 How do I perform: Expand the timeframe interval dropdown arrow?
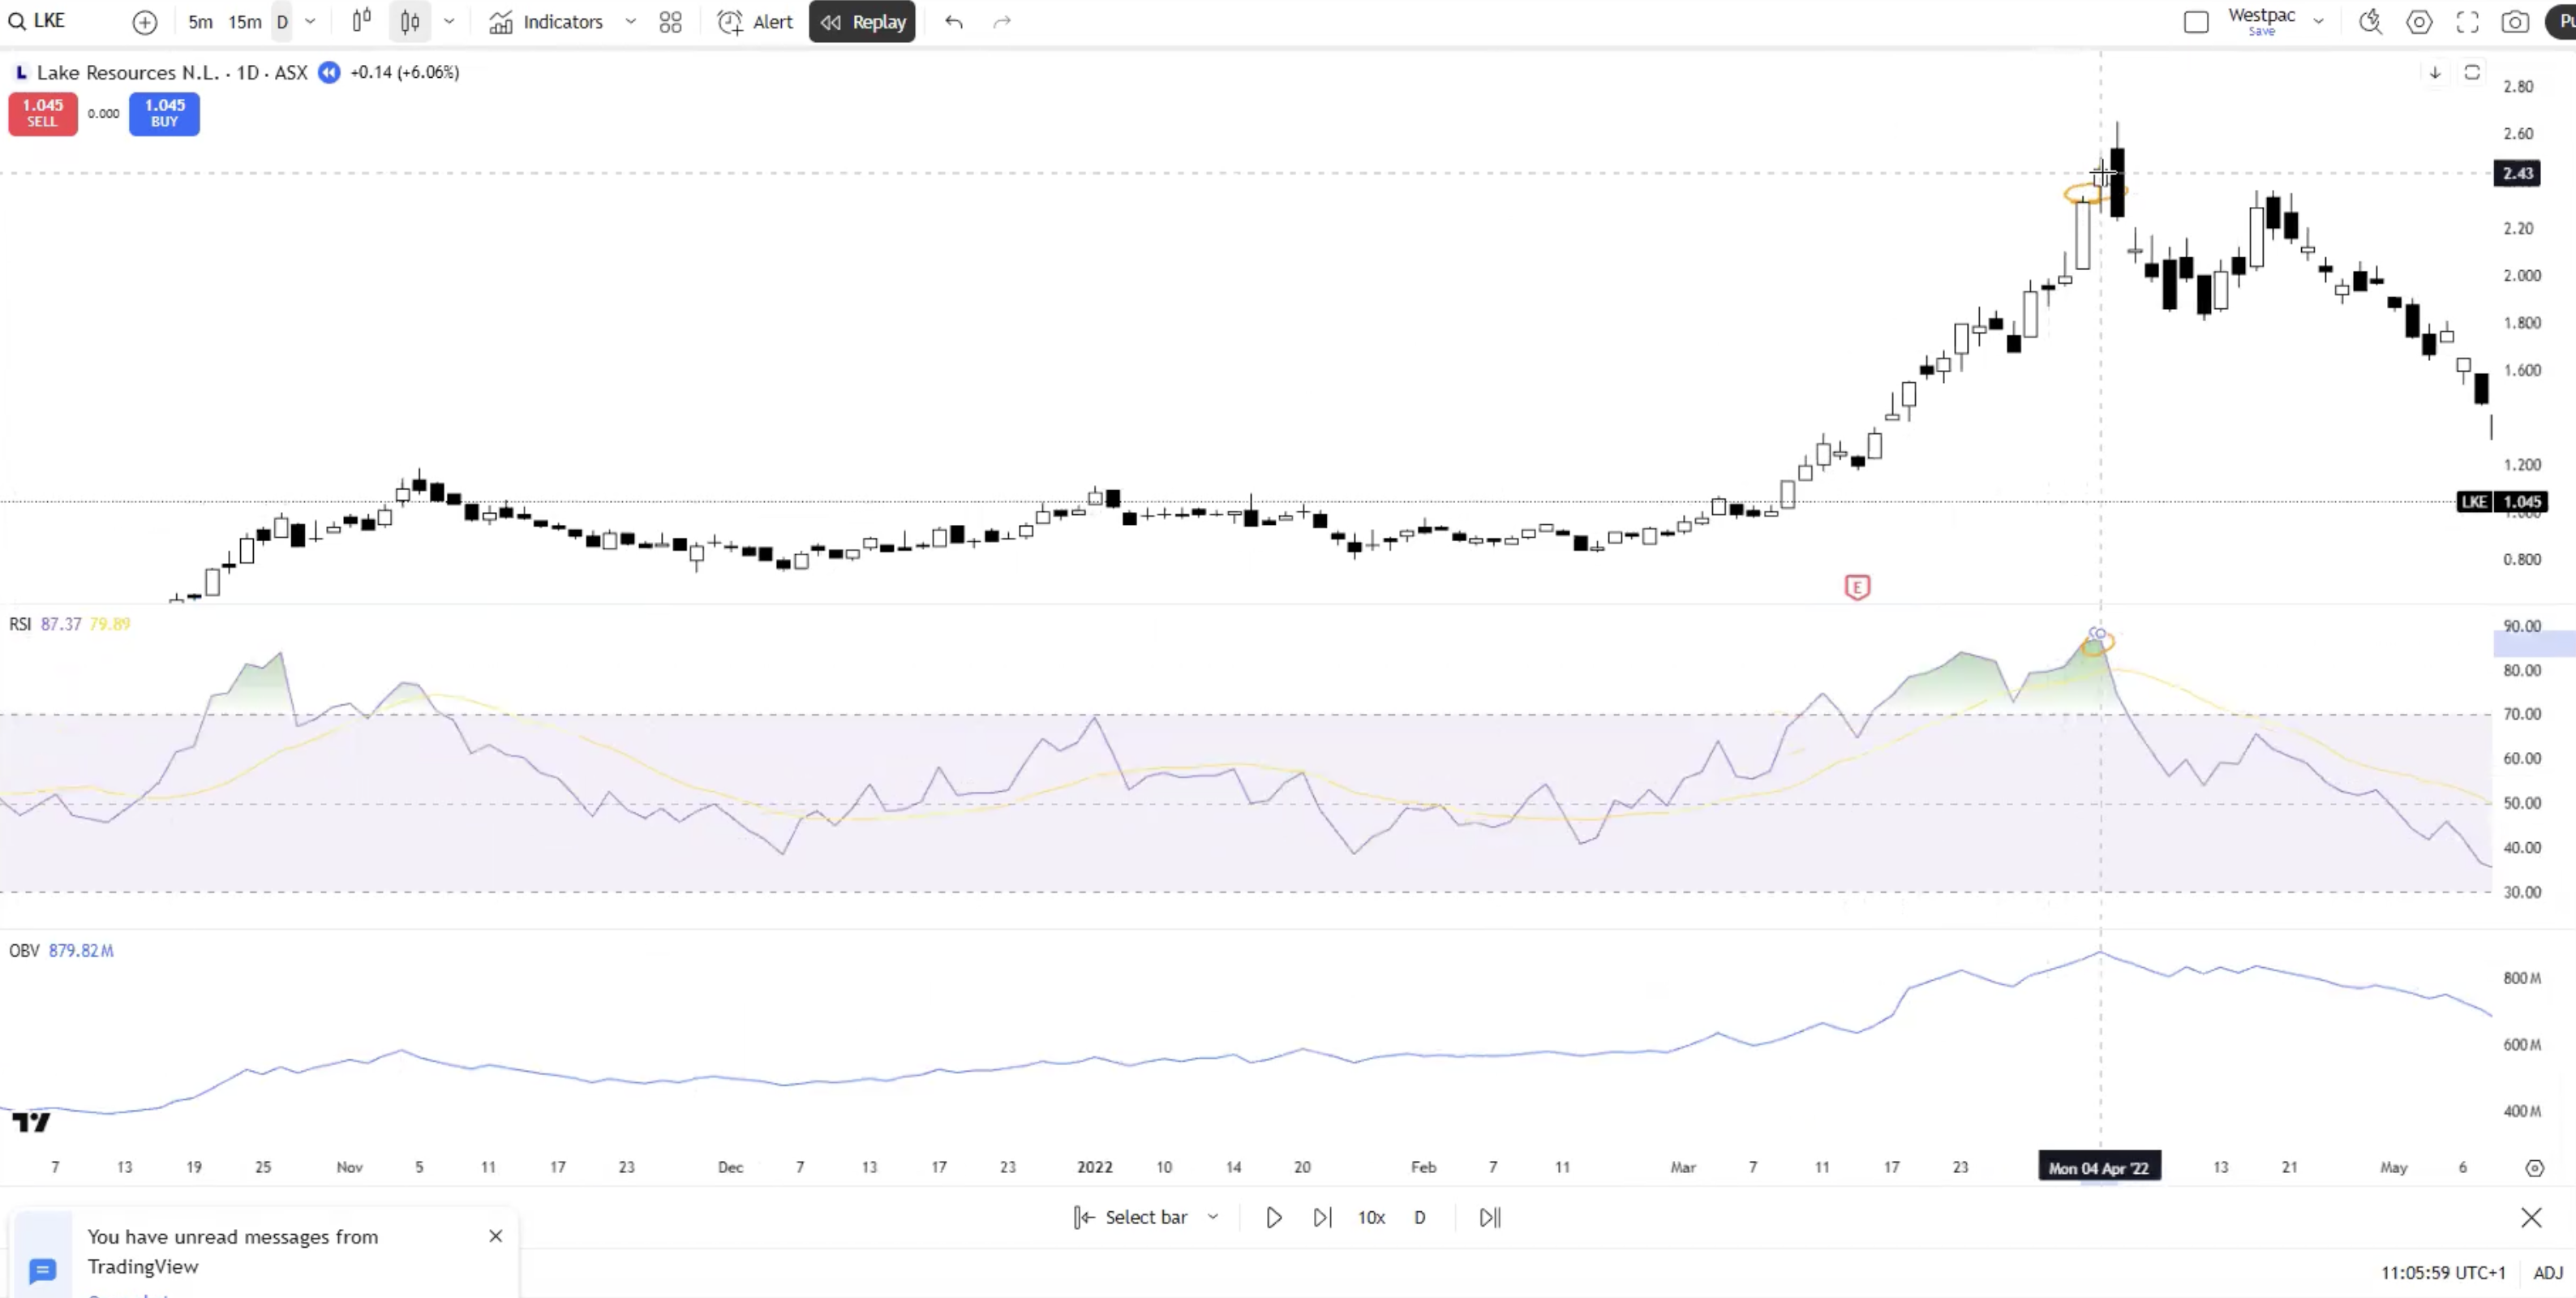(x=310, y=22)
